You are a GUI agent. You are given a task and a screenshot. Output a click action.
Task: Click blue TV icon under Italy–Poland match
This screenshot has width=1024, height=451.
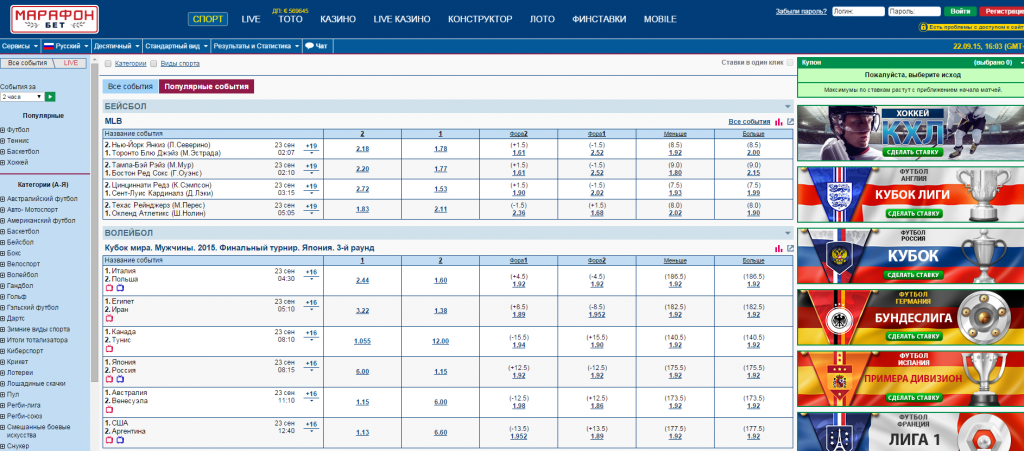click(120, 287)
